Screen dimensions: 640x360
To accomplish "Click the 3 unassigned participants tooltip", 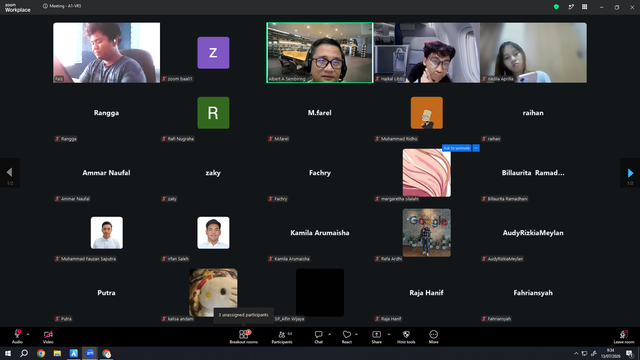I will pos(244,315).
